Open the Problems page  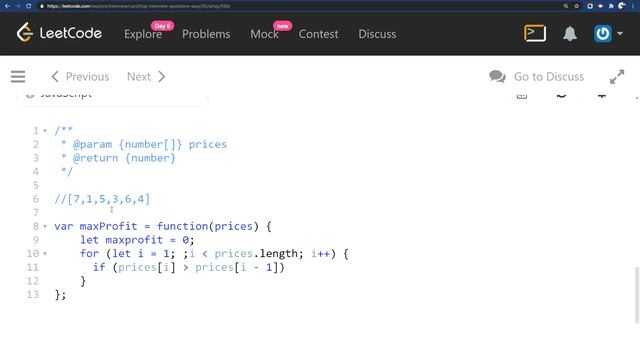(206, 34)
